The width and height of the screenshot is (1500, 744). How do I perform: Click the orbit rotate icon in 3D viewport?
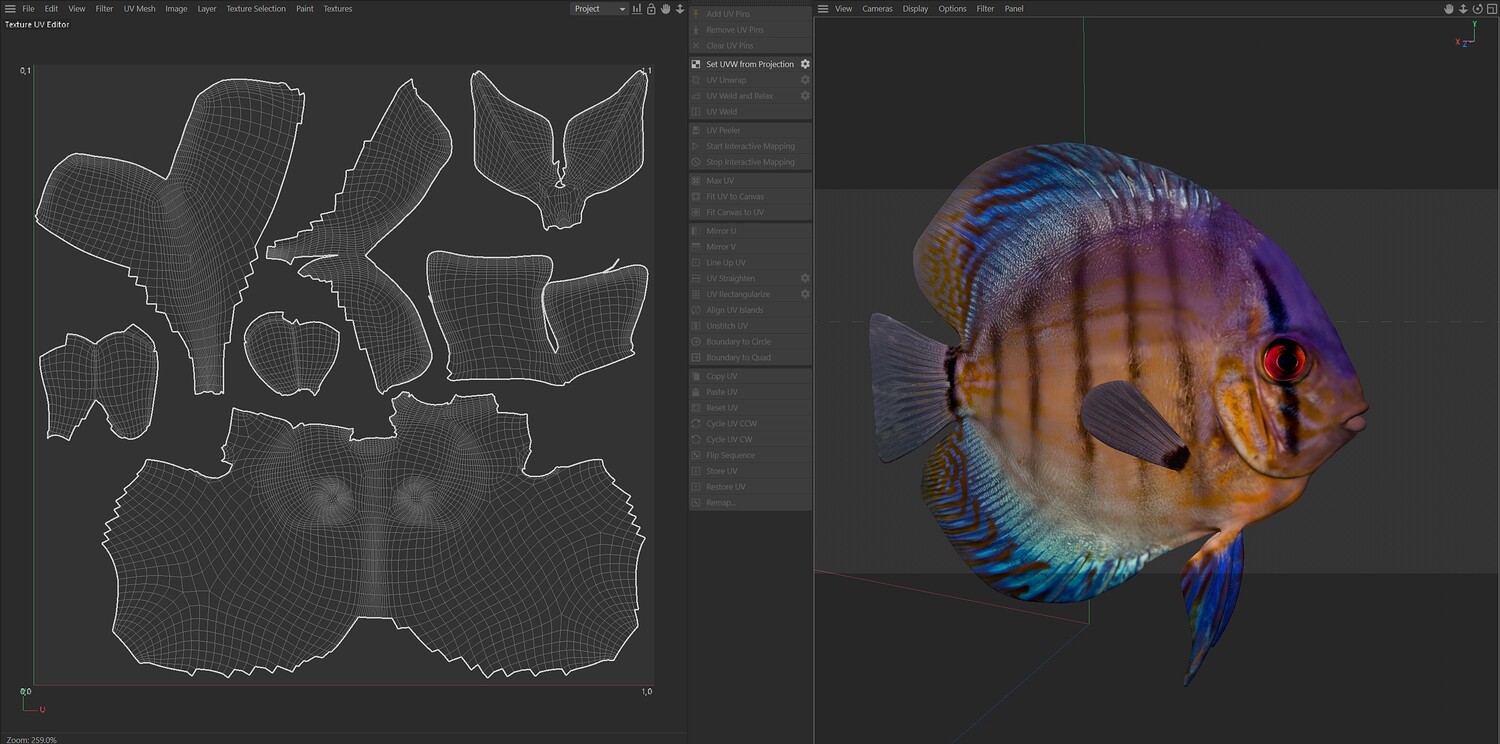[1477, 9]
